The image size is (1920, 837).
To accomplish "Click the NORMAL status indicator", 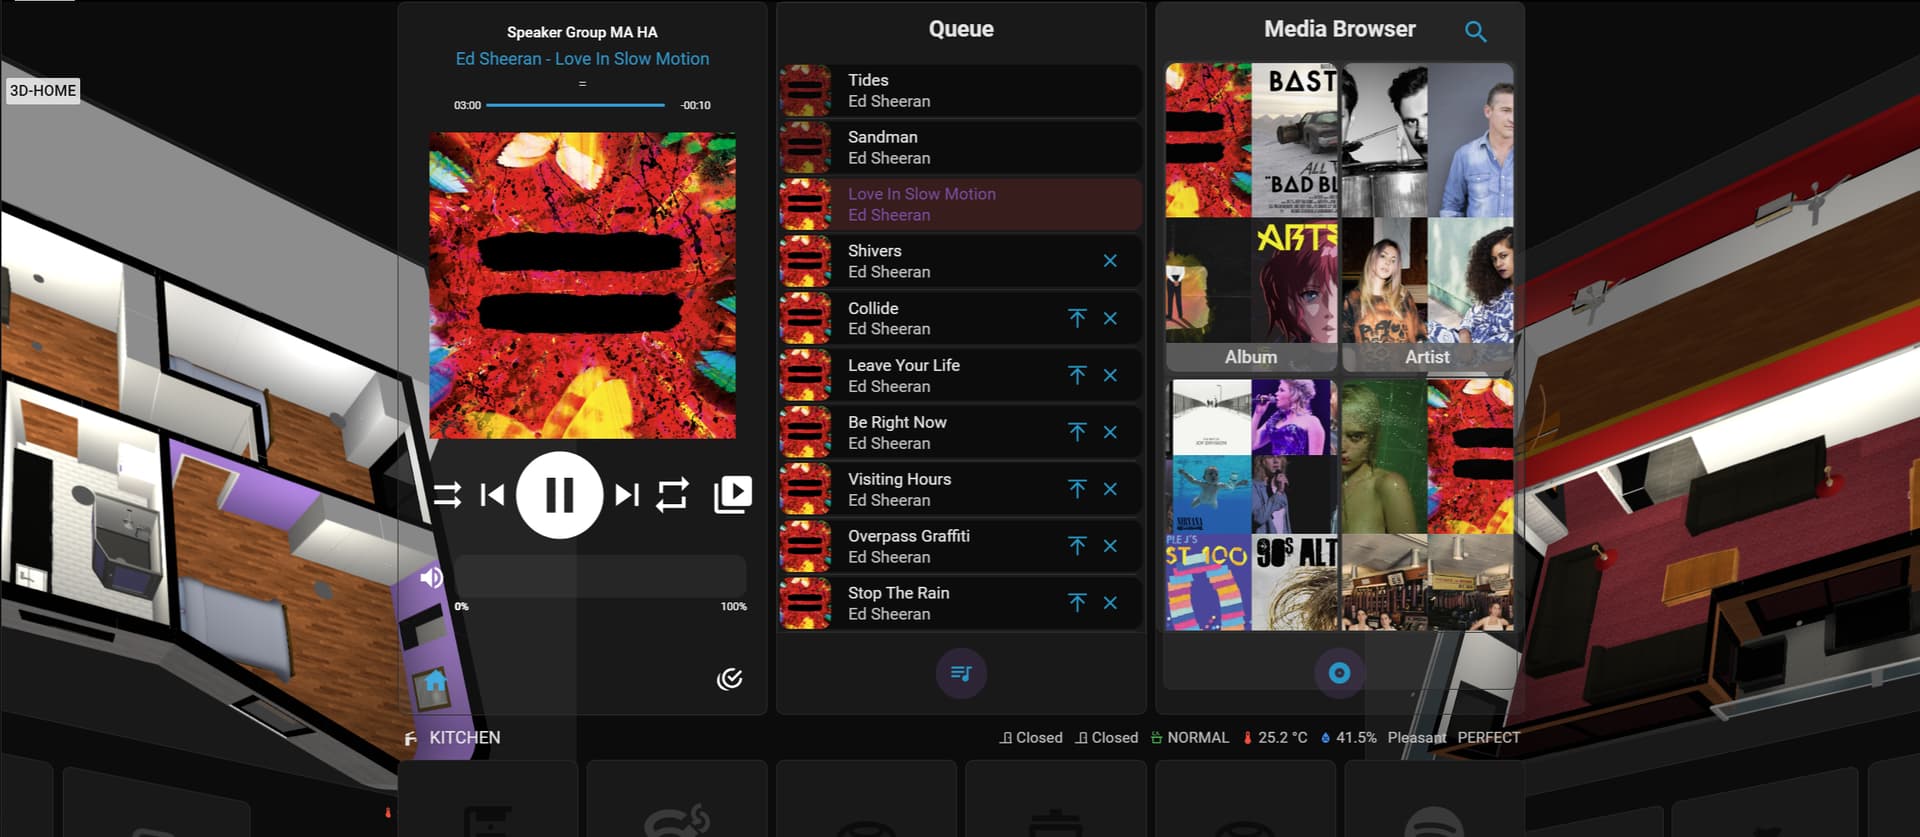I will tap(1190, 738).
